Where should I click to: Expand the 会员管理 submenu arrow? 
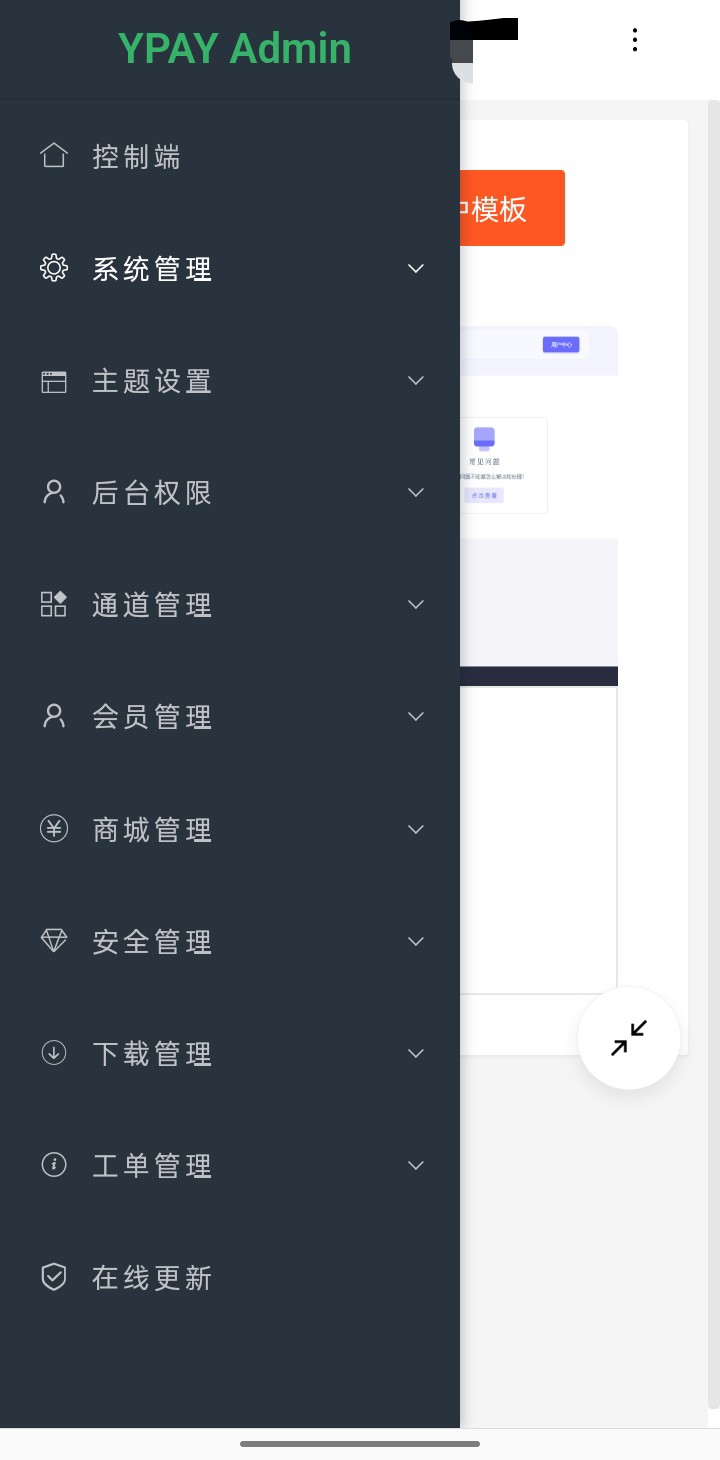point(416,716)
